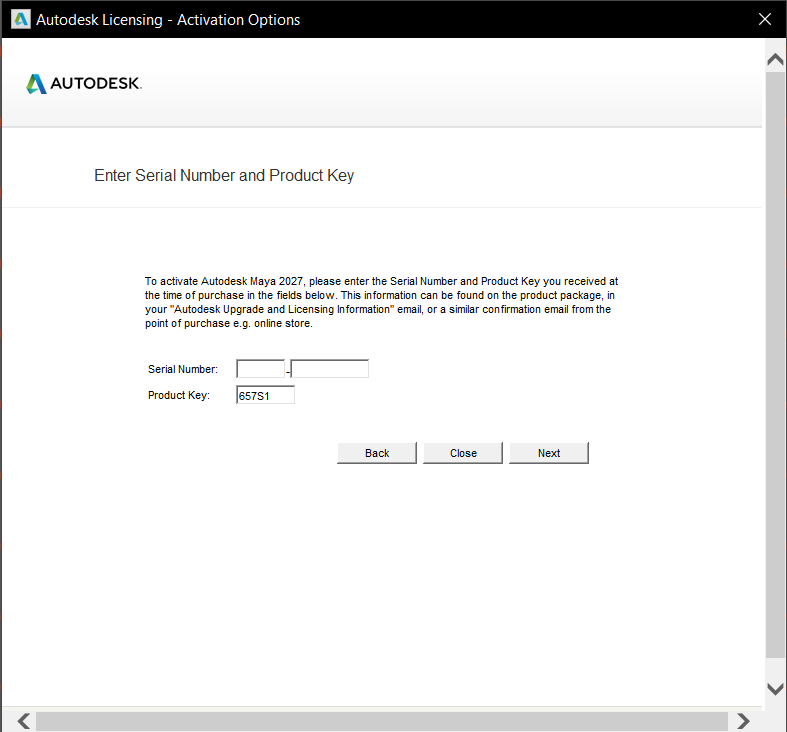Click the window title 'Autodesk Licensing - Activation Options'
Viewport: 787px width, 732px height.
[168, 20]
